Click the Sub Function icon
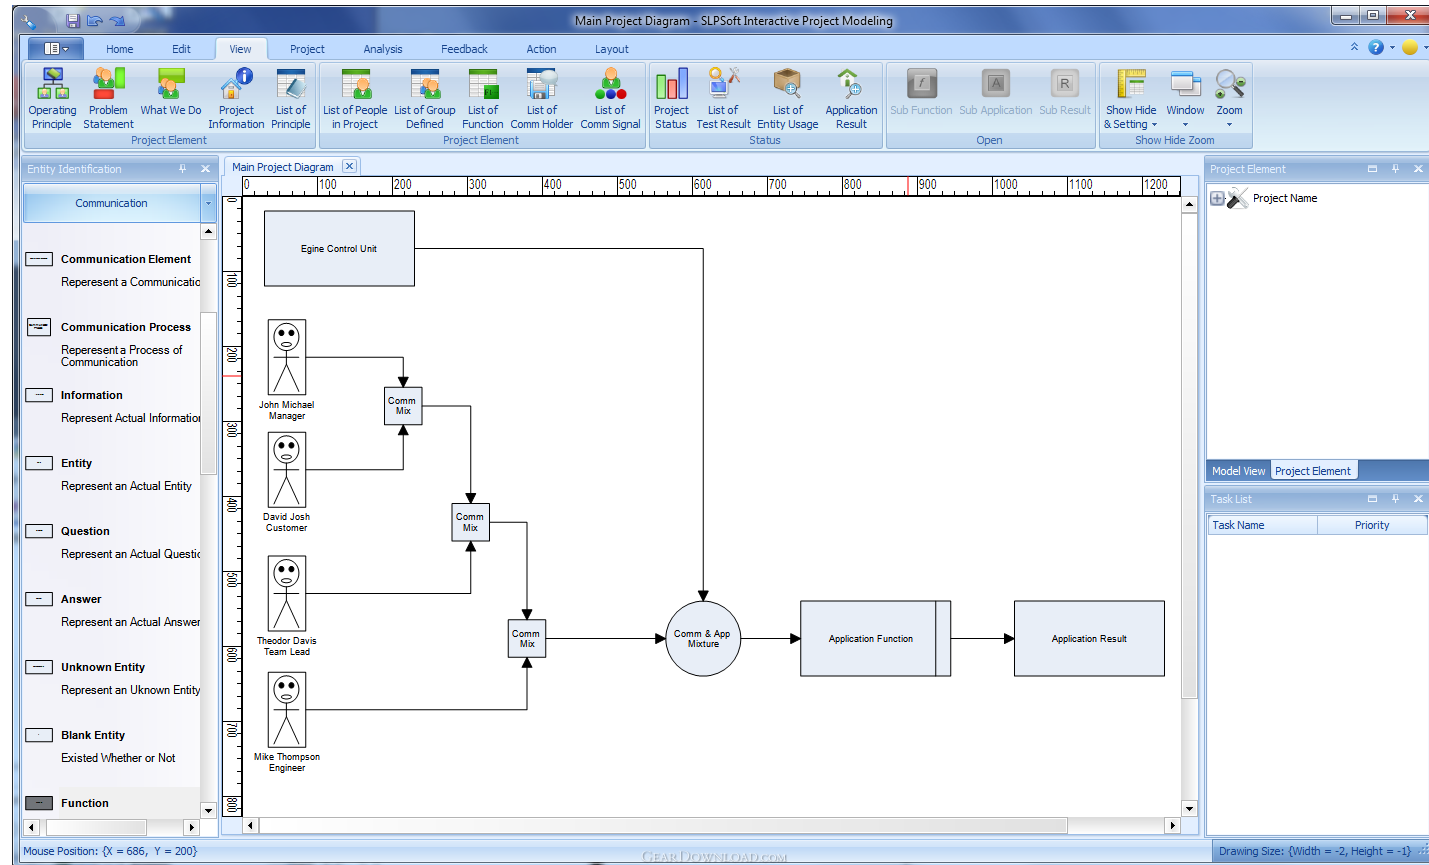 pos(921,93)
